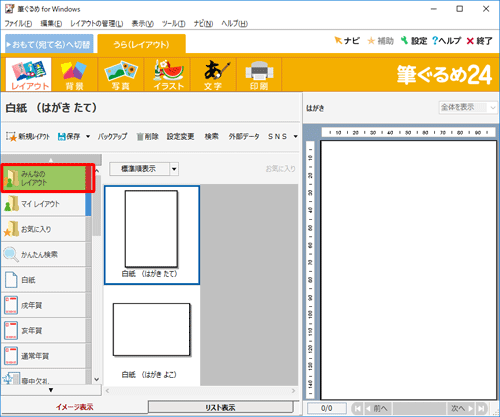Open the 文字 text icon
500x417 pixels.
(x=213, y=74)
